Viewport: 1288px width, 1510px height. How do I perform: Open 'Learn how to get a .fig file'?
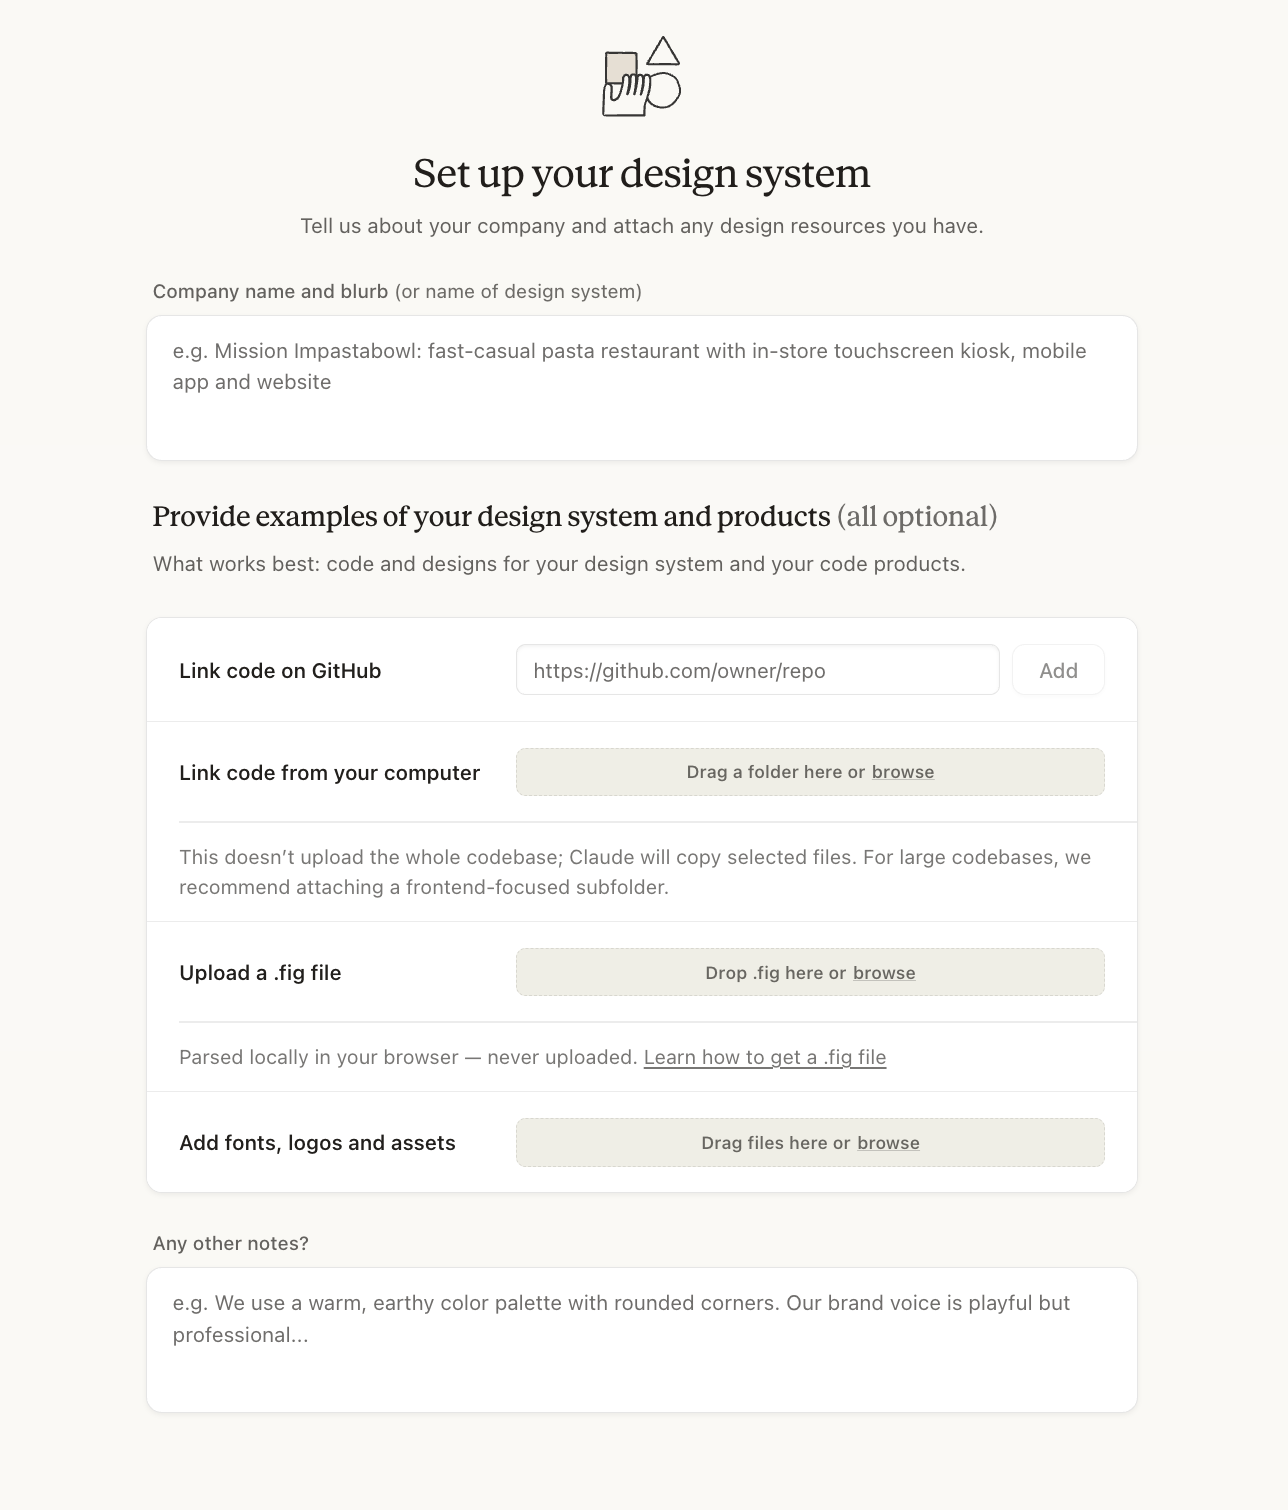pos(764,1057)
